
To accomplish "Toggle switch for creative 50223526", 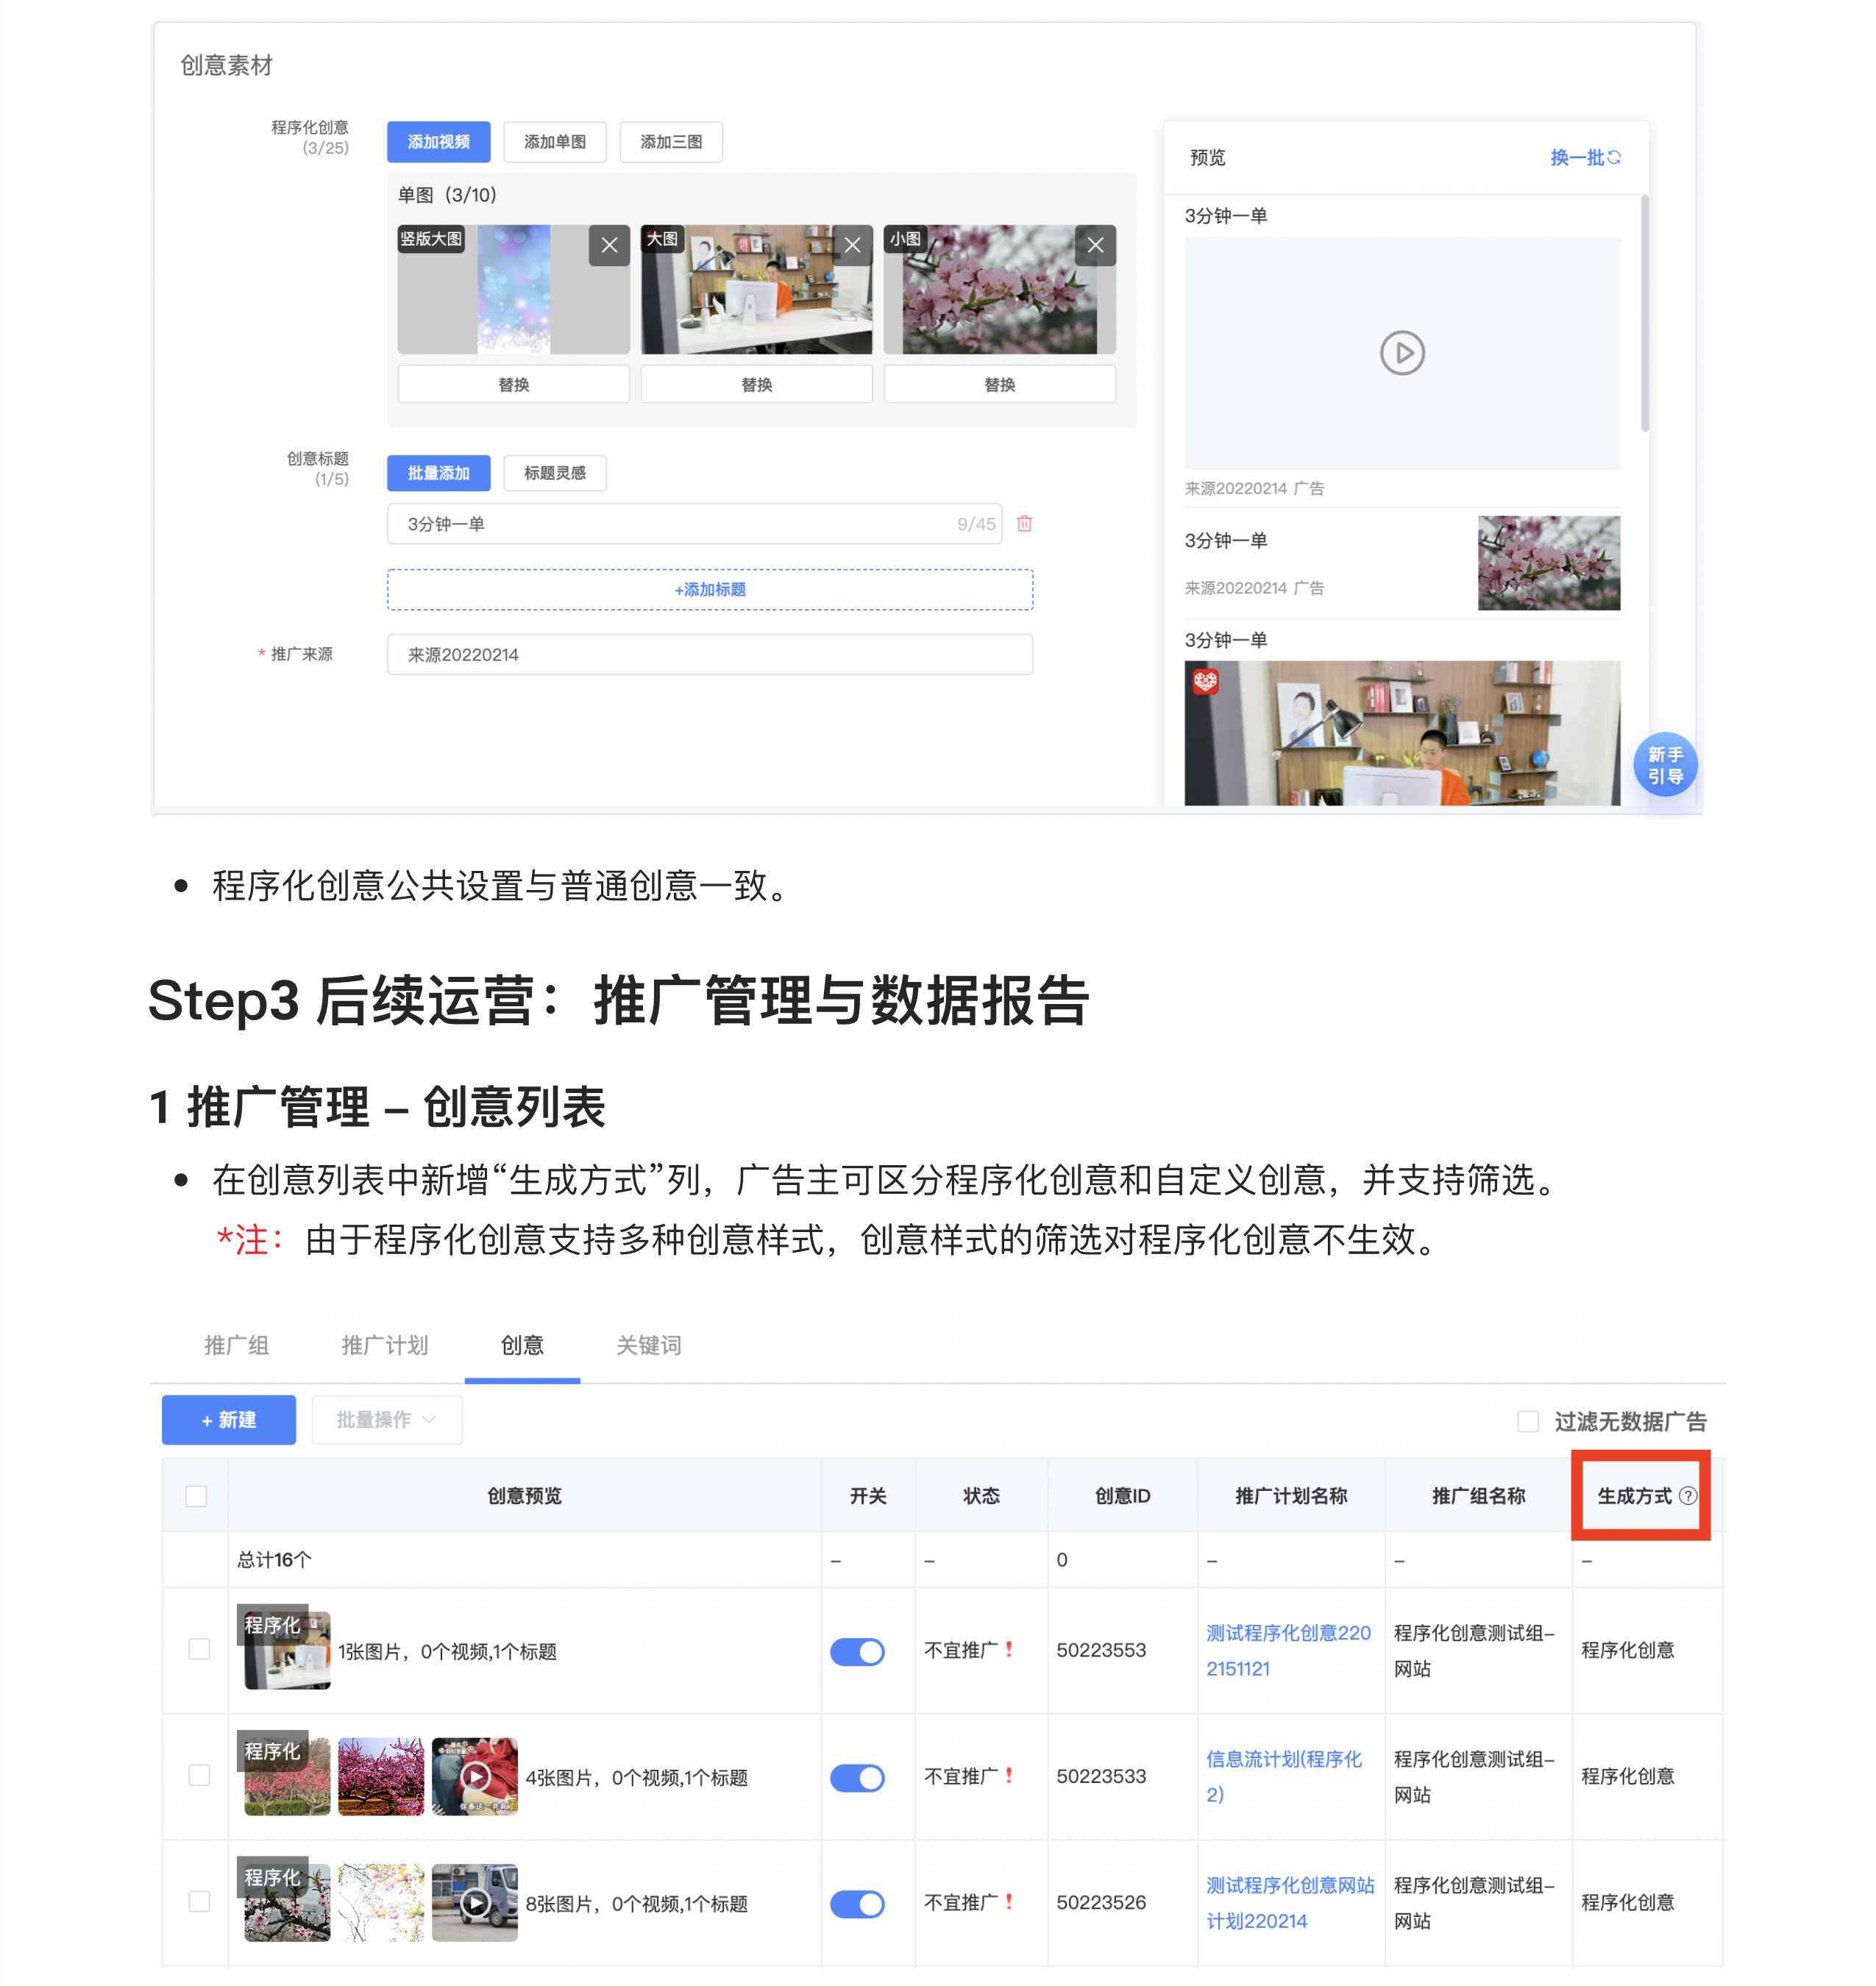I will tap(857, 1903).
